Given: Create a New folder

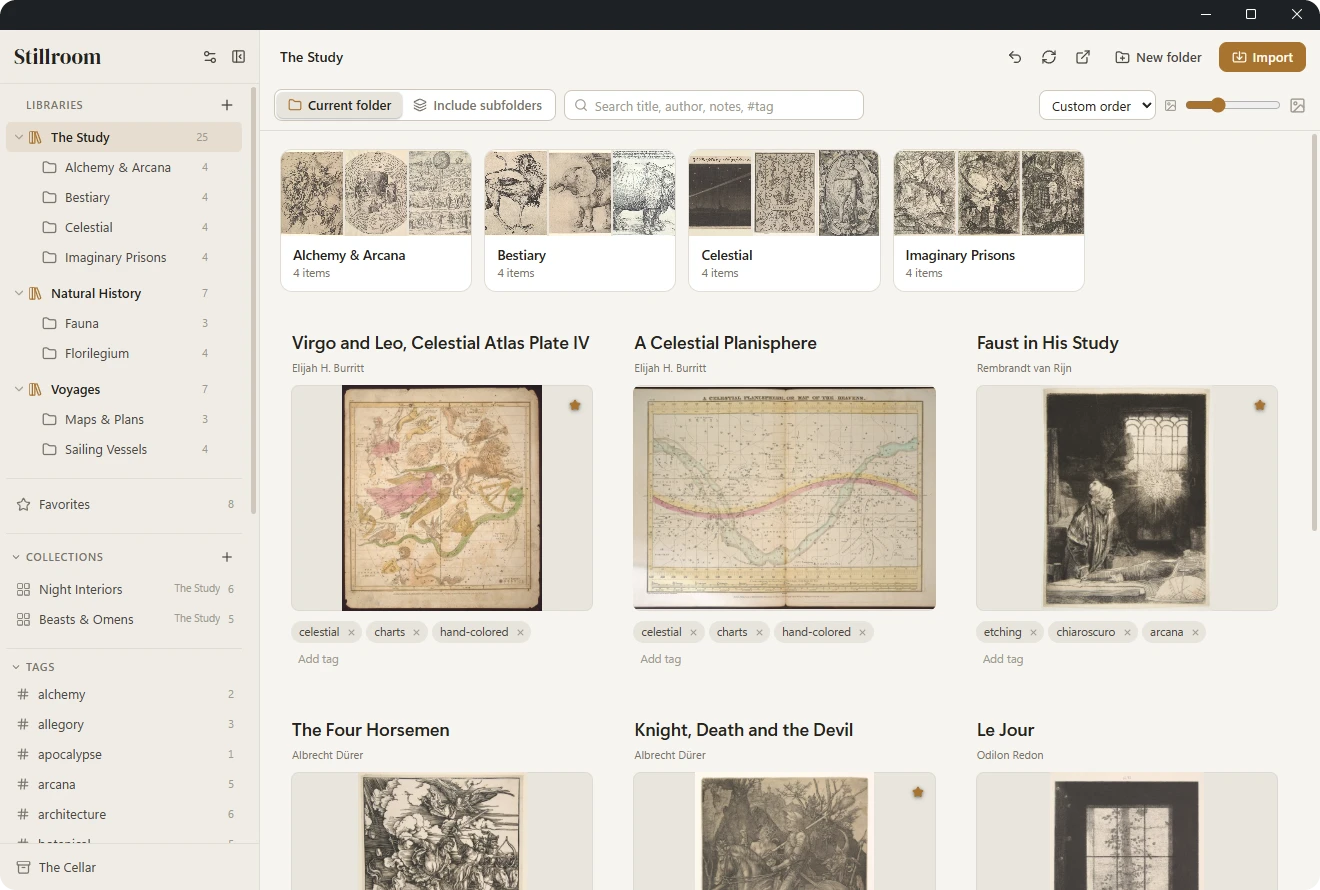Looking at the screenshot, I should pyautogui.click(x=1158, y=57).
